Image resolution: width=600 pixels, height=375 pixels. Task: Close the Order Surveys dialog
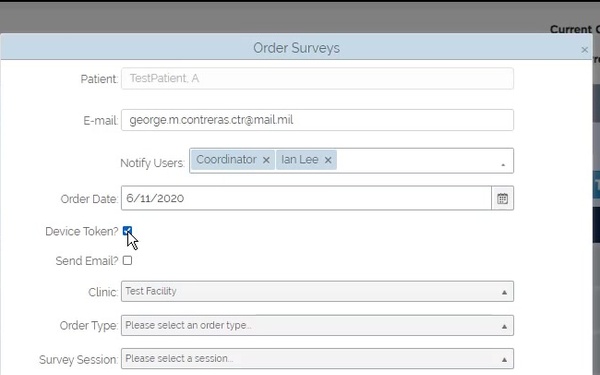(x=584, y=50)
